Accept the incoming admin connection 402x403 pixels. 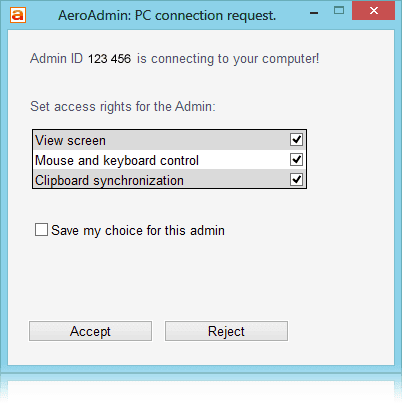90,331
